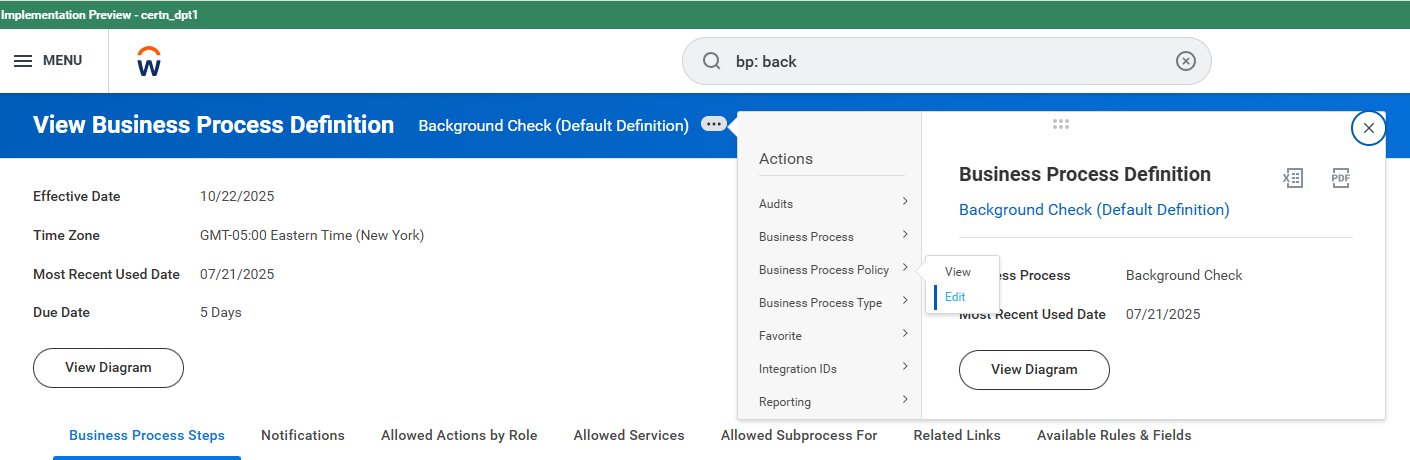Click the main page Most Recent Used Date 07/21/2025

pyautogui.click(x=237, y=275)
